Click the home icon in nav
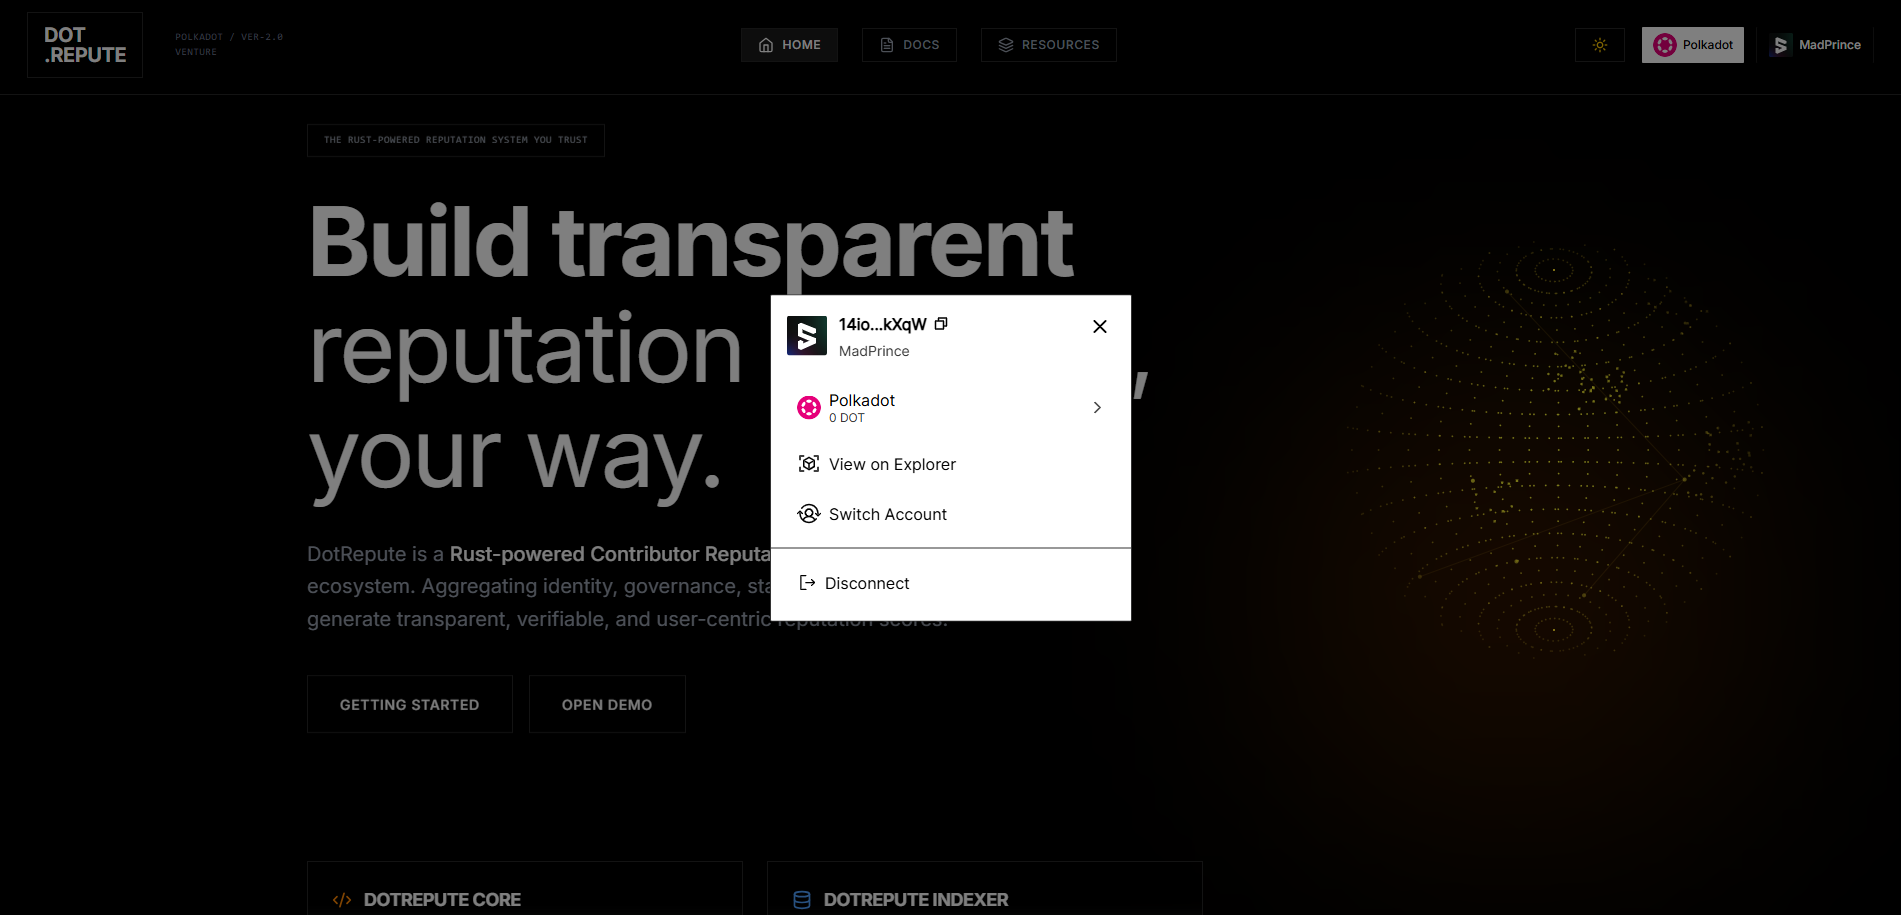Viewport: 1901px width, 915px height. coord(766,45)
